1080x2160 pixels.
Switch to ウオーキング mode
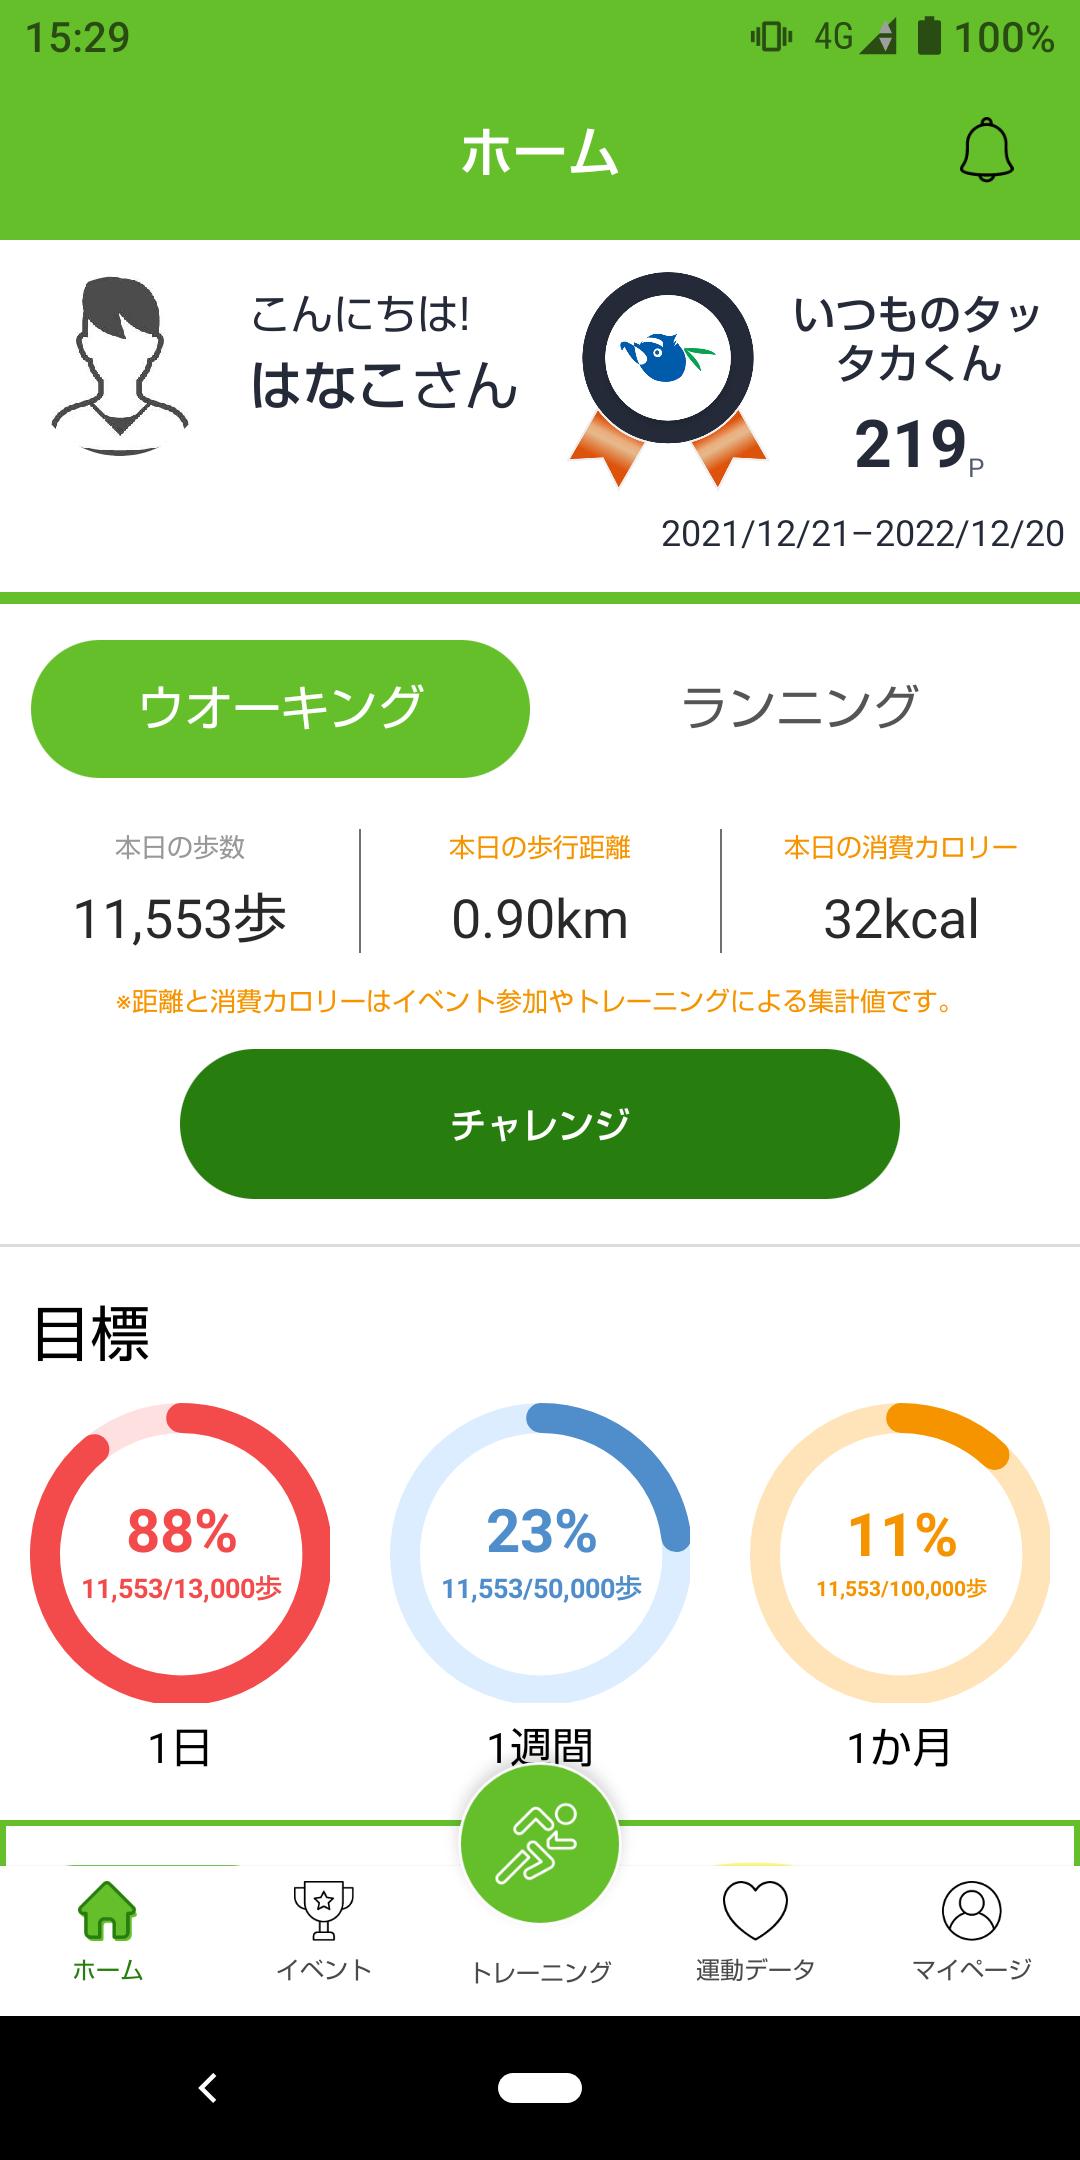pos(280,708)
